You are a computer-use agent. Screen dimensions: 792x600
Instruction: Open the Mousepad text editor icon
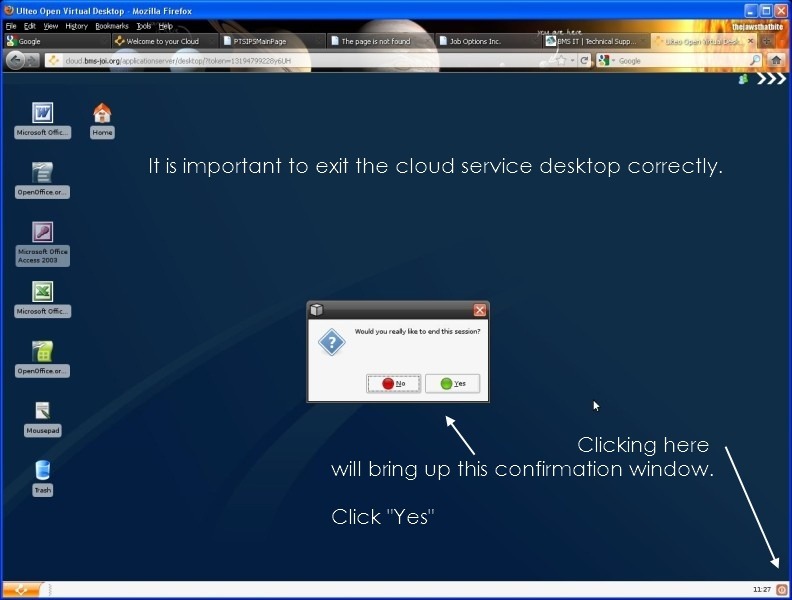(42, 410)
